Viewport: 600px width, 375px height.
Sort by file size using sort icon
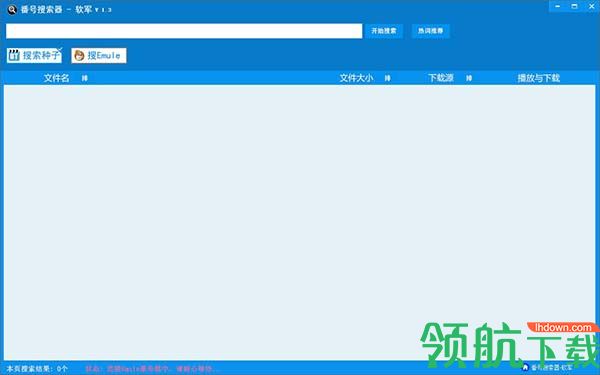click(388, 78)
